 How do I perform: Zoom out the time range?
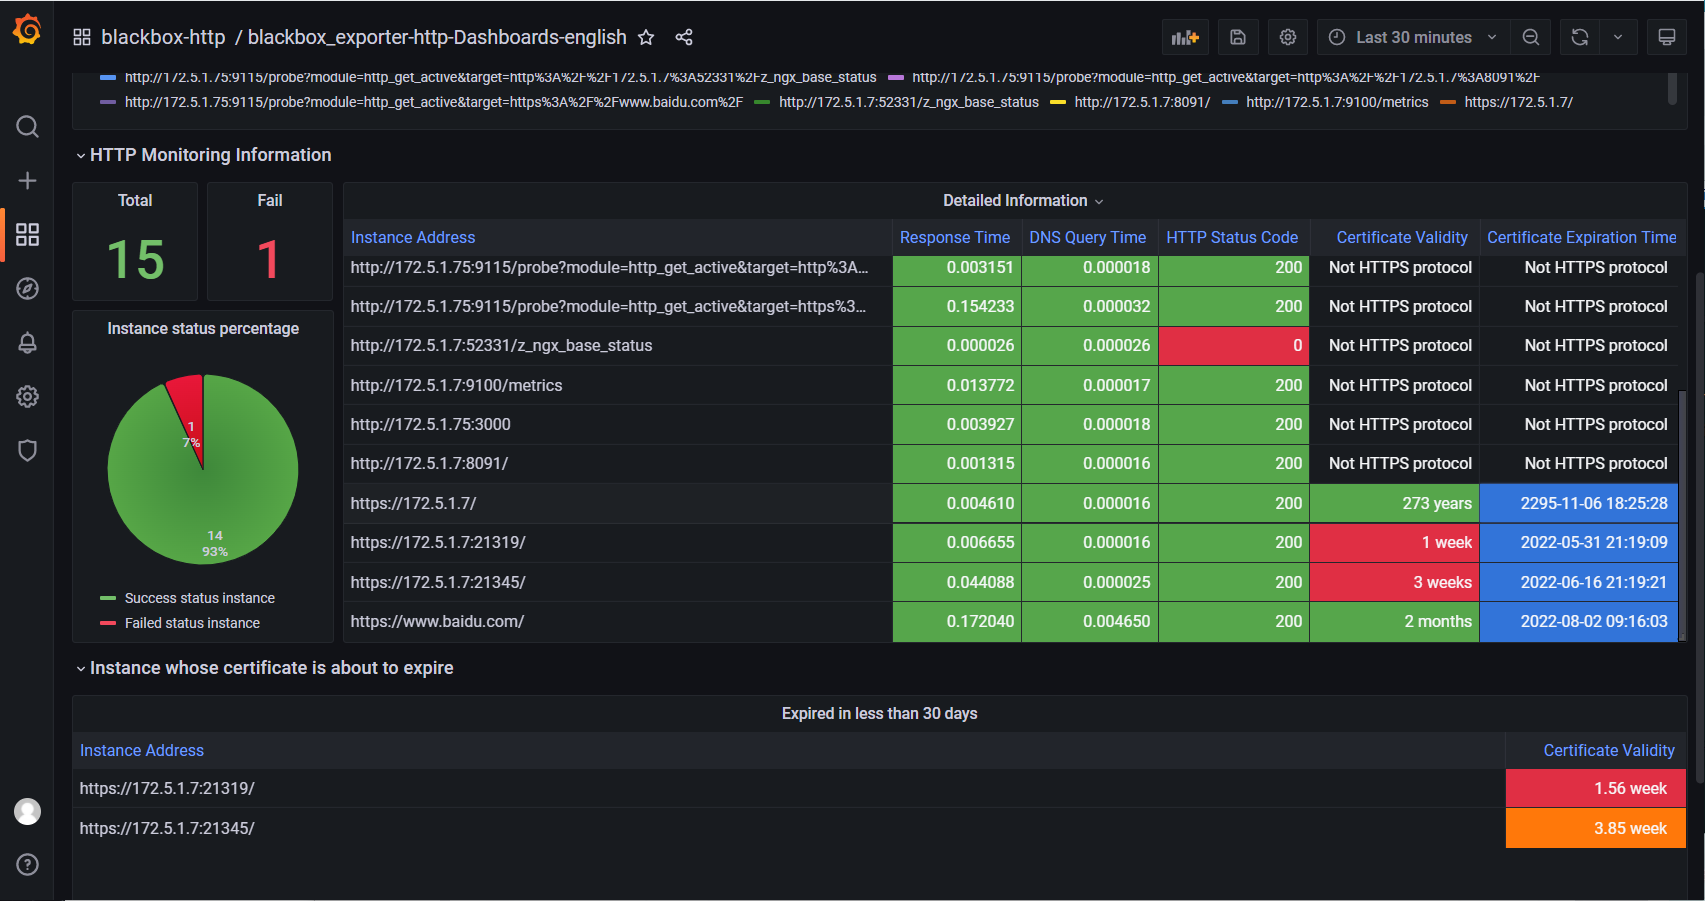1530,37
